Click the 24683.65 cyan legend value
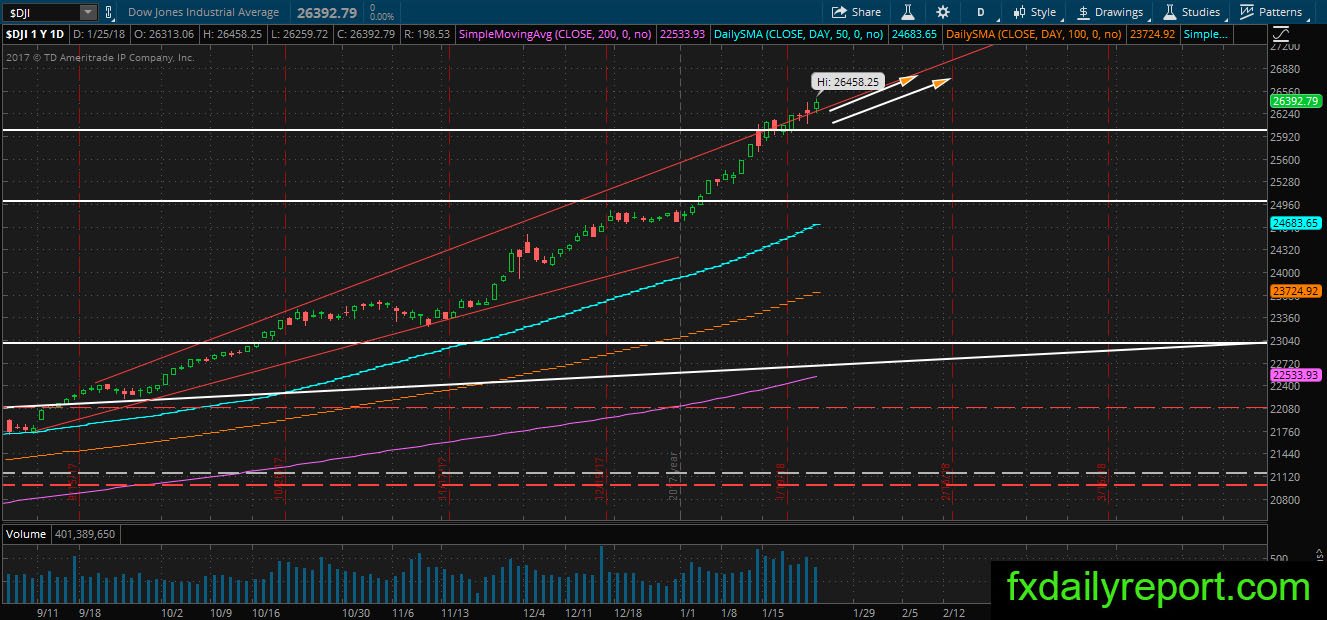Viewport: 1327px width, 620px height. 914,34
